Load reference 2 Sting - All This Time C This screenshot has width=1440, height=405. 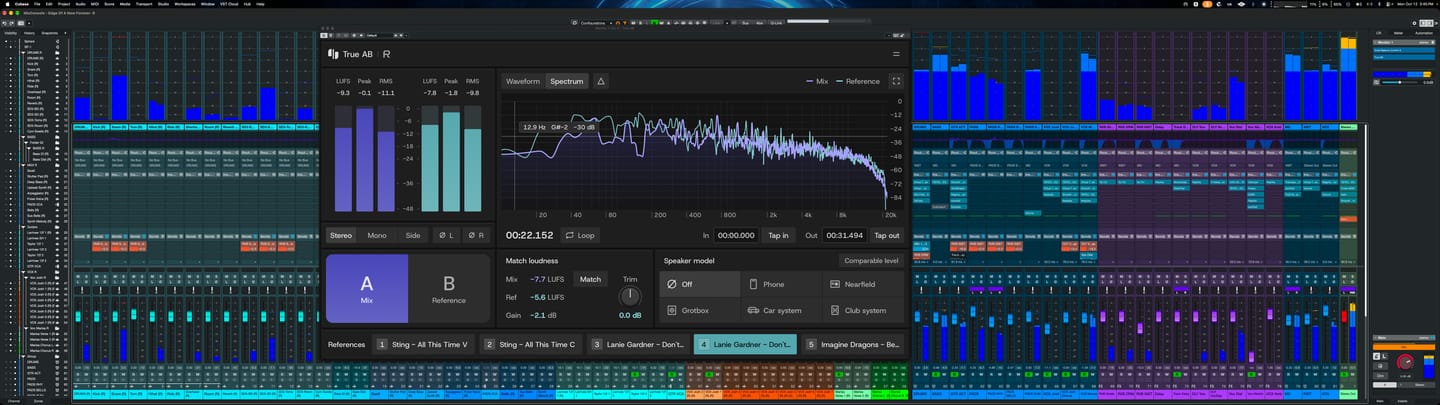click(530, 344)
